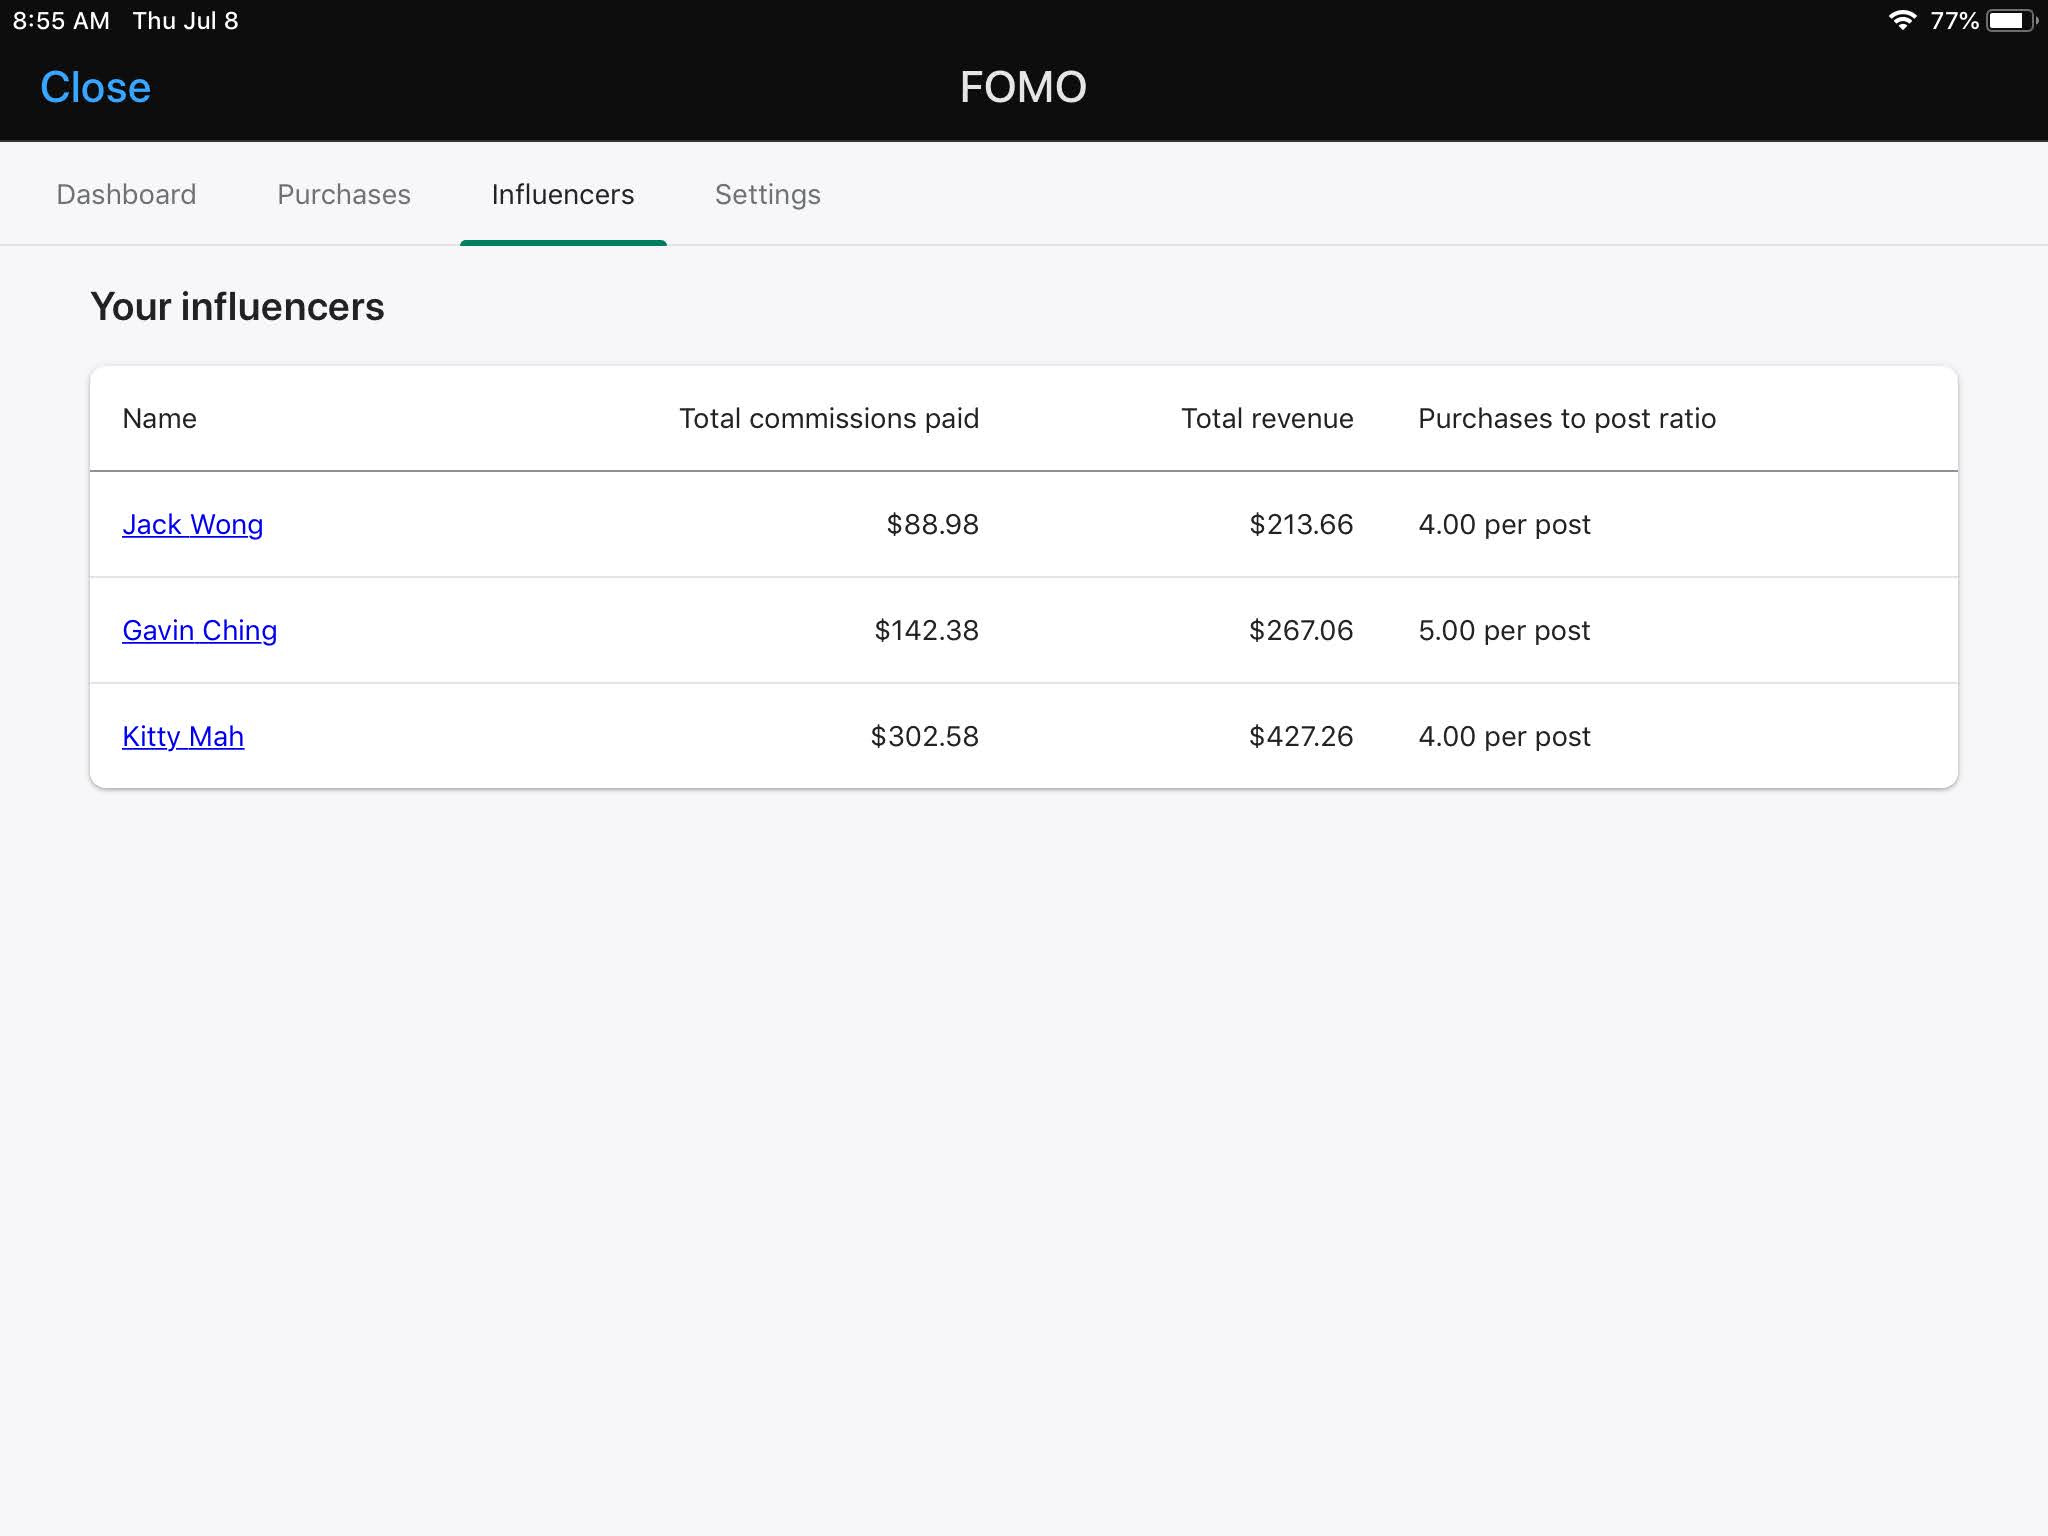Click Jack Wong's $88.98 commission value
The image size is (2048, 1536).
(x=932, y=524)
